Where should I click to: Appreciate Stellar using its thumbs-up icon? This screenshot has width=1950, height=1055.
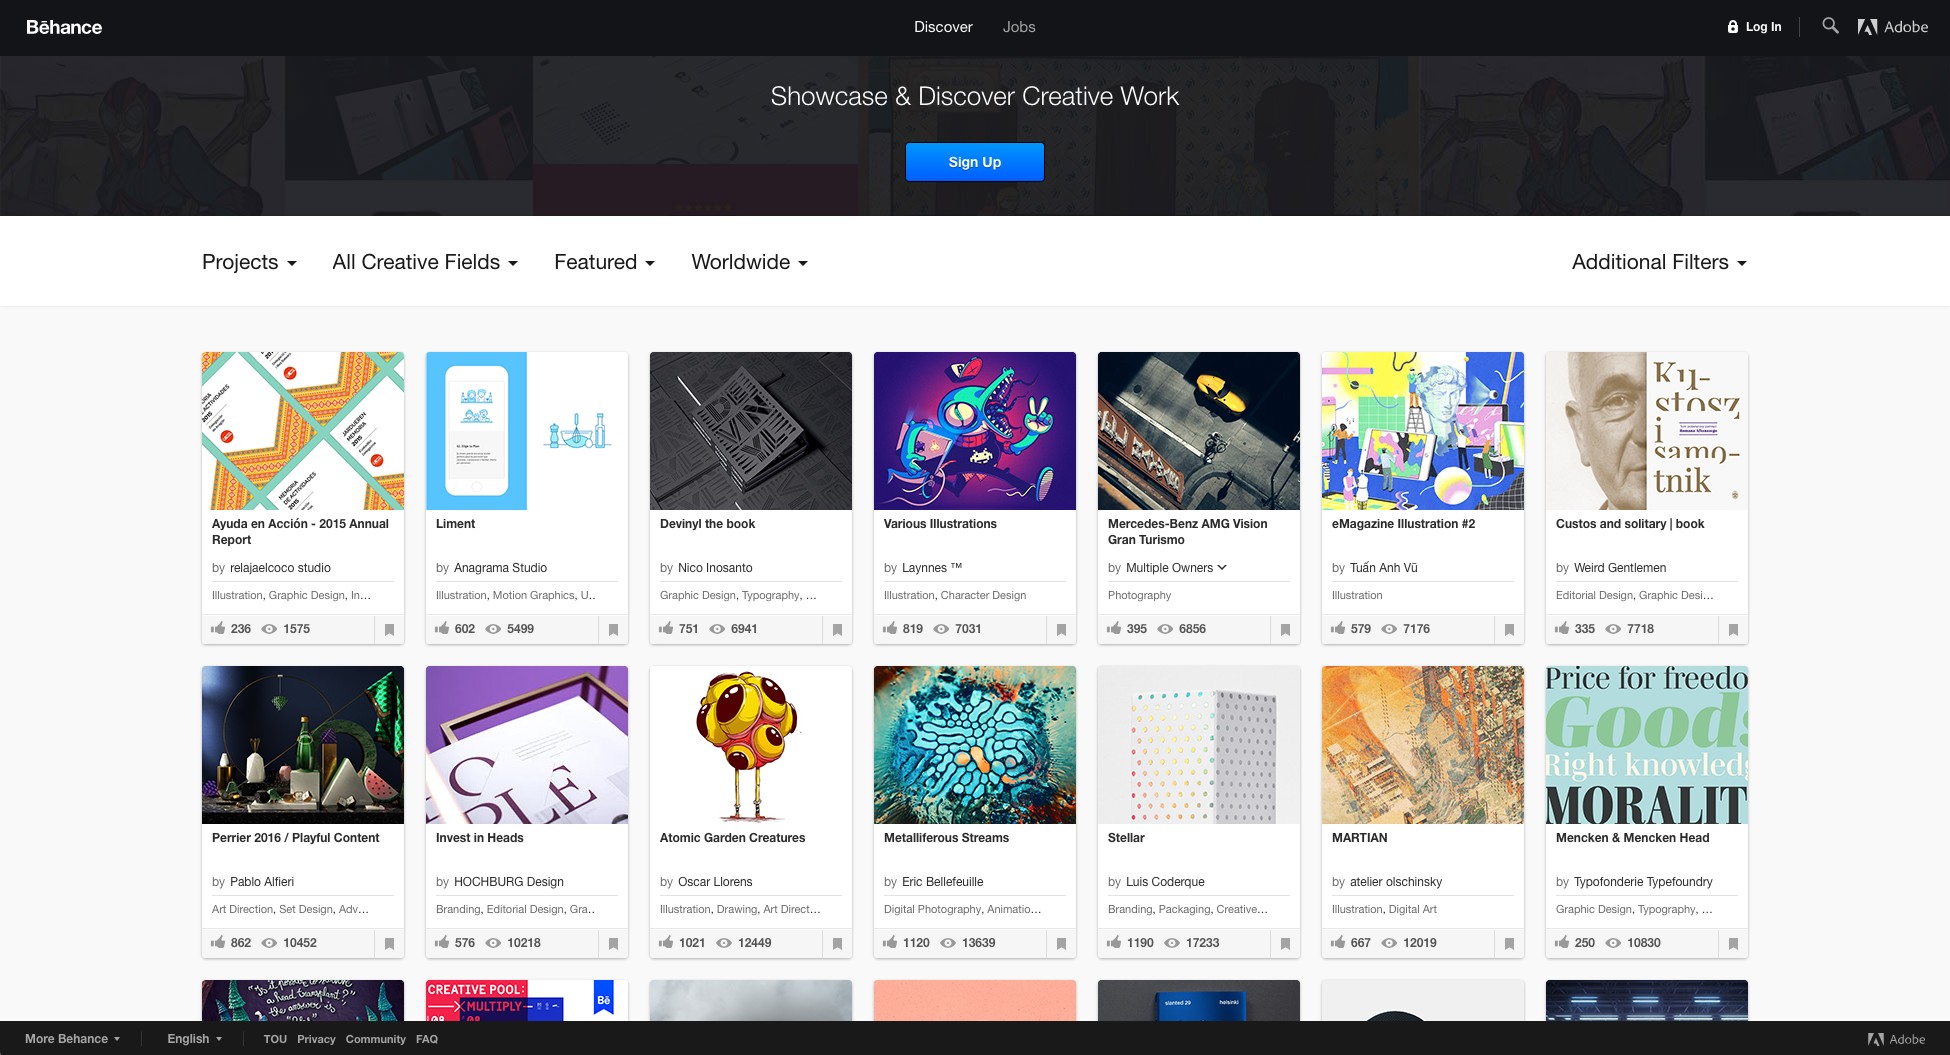1114,943
